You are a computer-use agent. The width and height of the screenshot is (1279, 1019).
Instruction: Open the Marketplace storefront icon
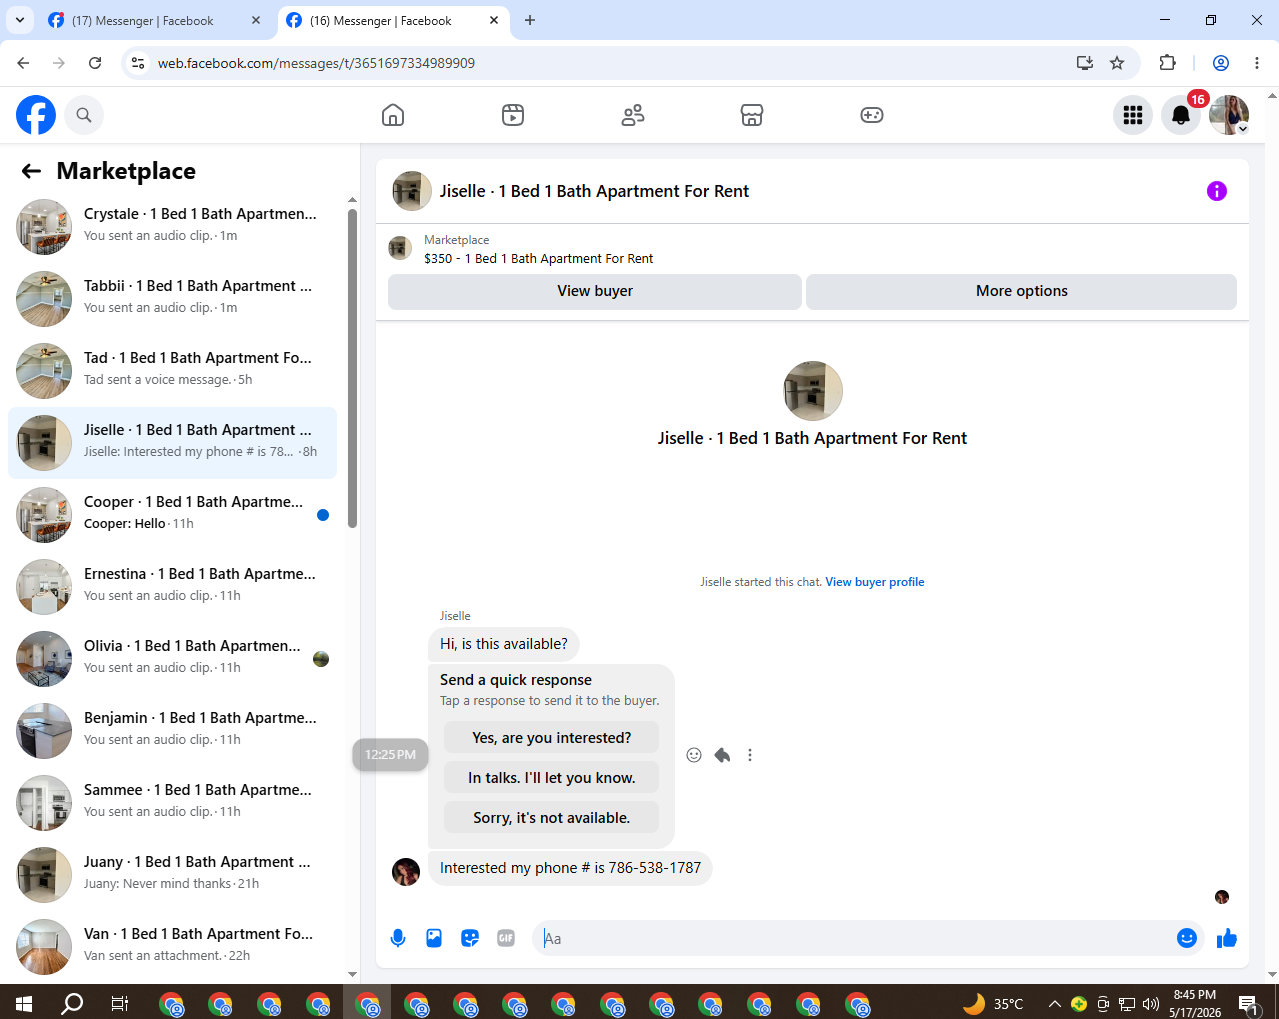pos(752,115)
